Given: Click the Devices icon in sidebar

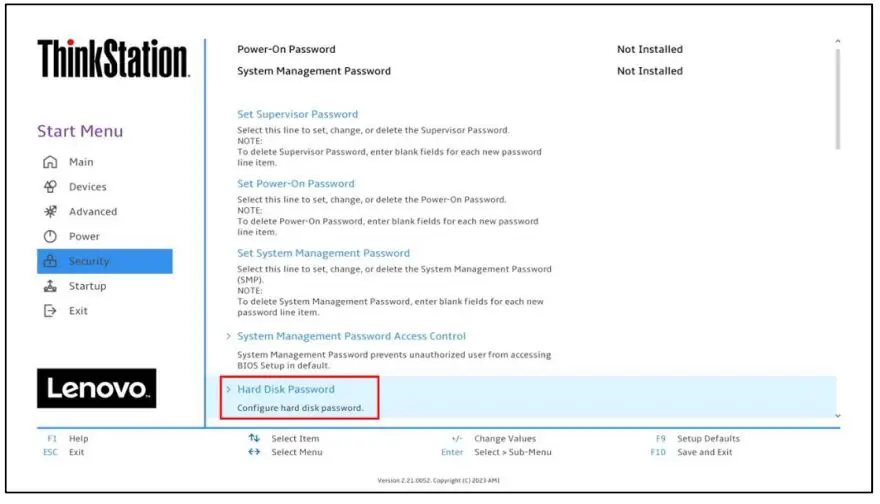Looking at the screenshot, I should (50, 187).
